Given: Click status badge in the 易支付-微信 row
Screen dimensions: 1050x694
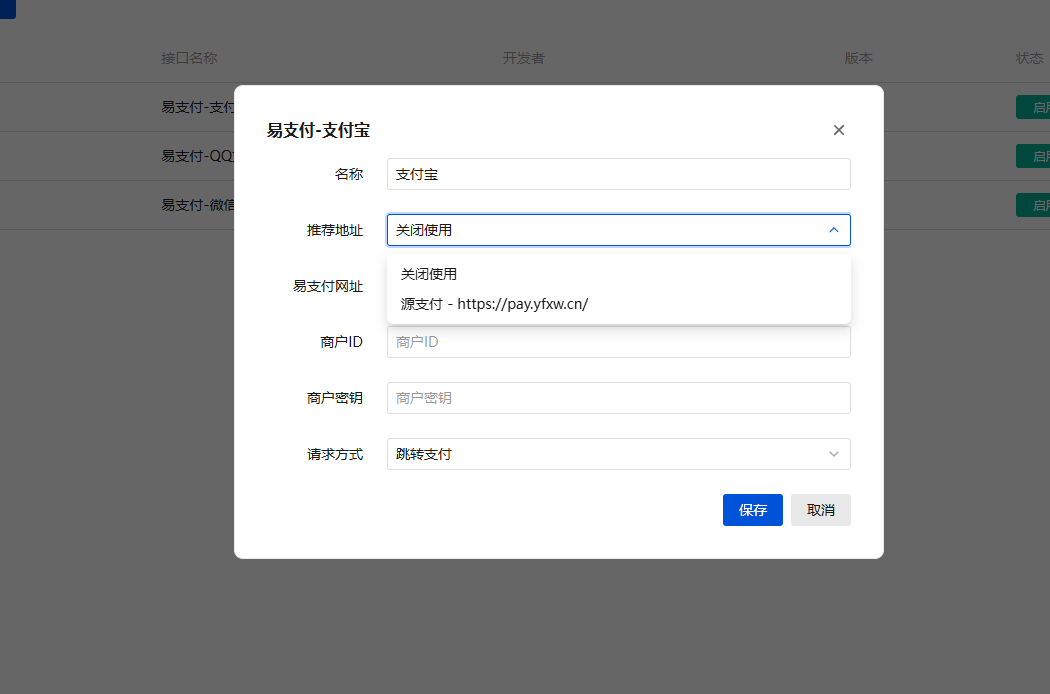Looking at the screenshot, I should click(1033, 205).
